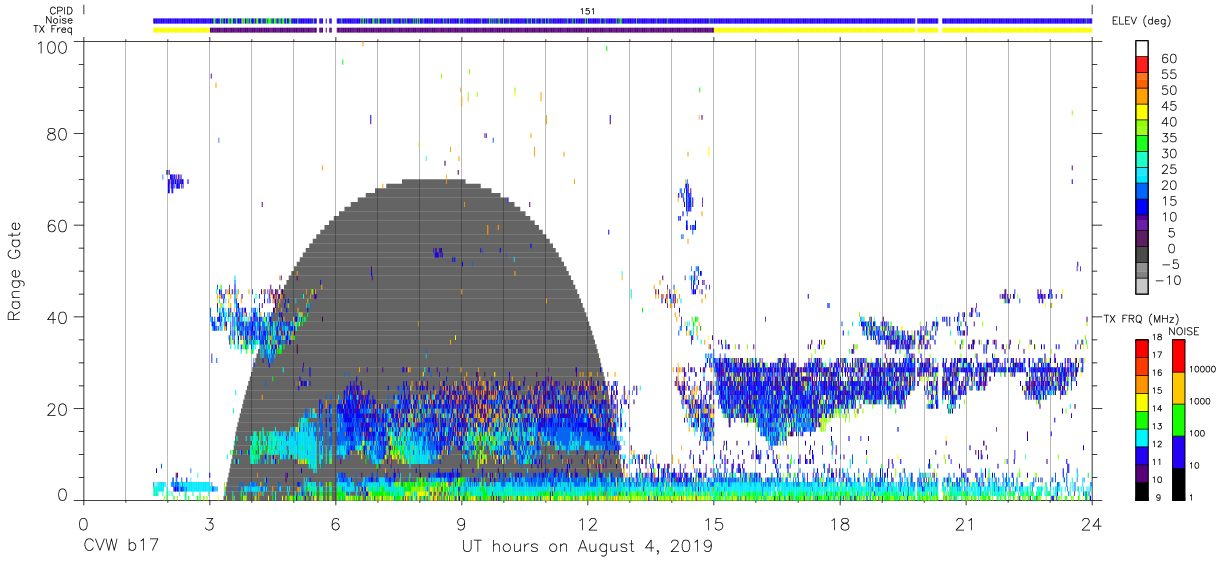
Task: Click the white top segment of ELEV colorbar
Action: (1141, 48)
